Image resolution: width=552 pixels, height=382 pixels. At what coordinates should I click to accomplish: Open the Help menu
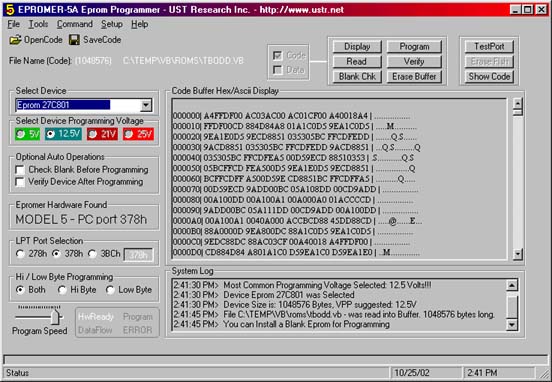tap(139, 24)
